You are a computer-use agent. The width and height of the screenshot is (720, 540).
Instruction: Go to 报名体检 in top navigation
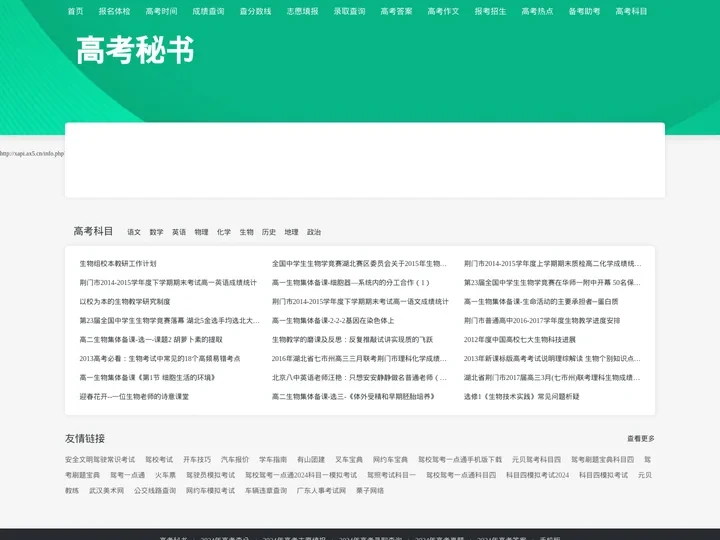114,11
